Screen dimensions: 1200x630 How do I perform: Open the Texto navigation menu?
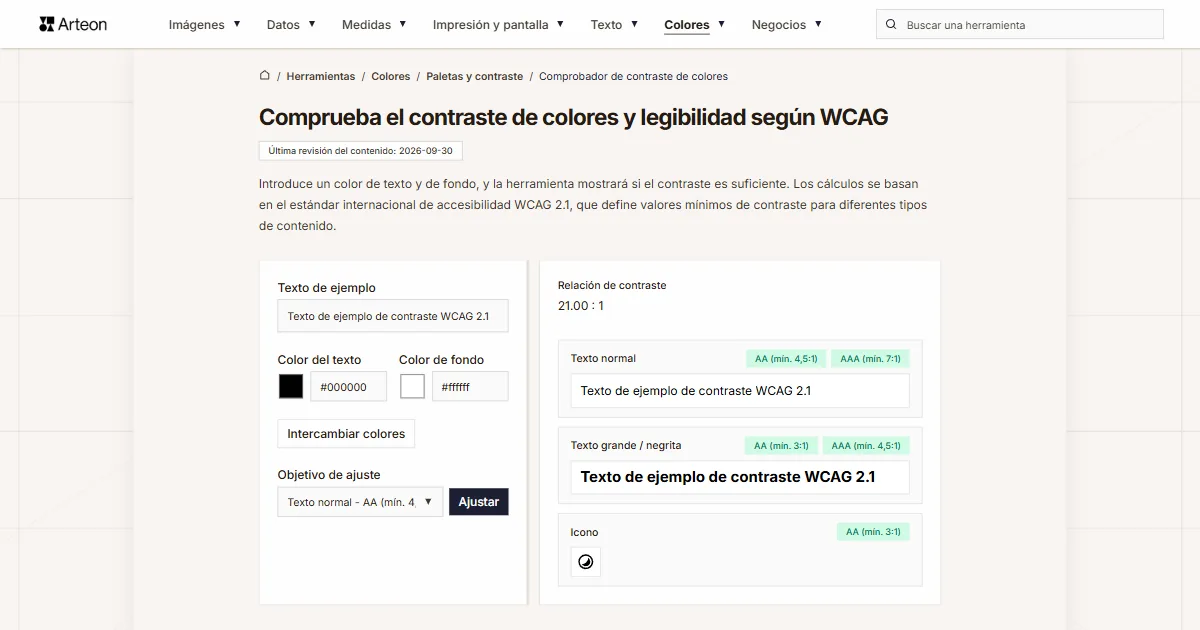point(614,24)
